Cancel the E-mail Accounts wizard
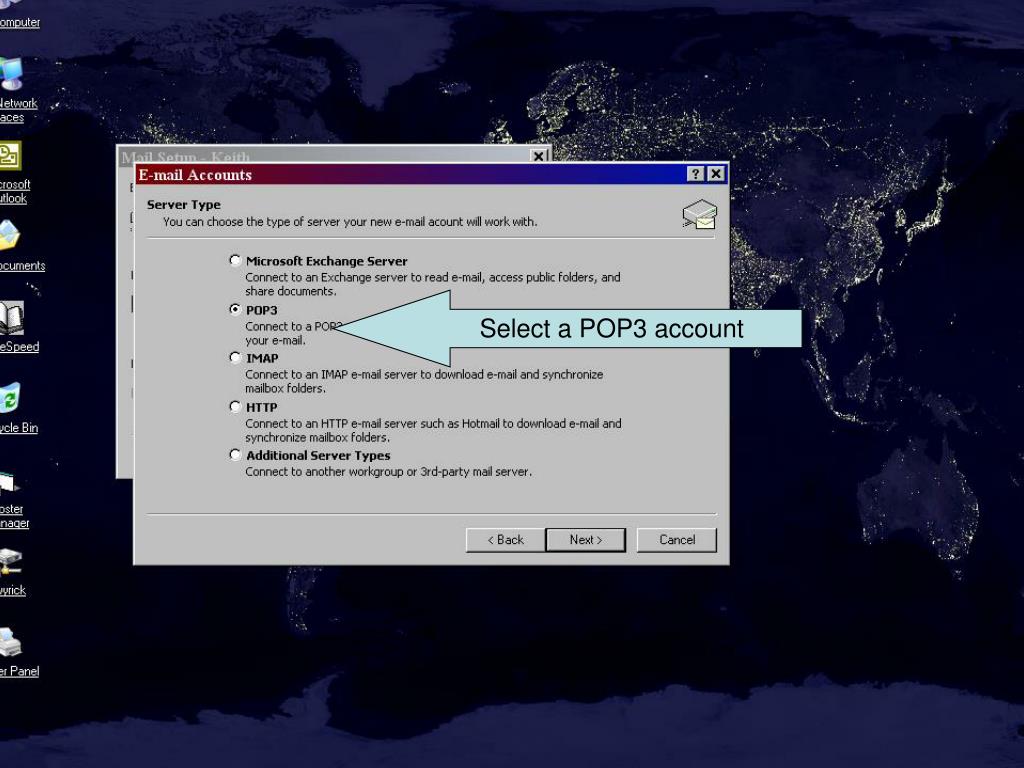 677,539
